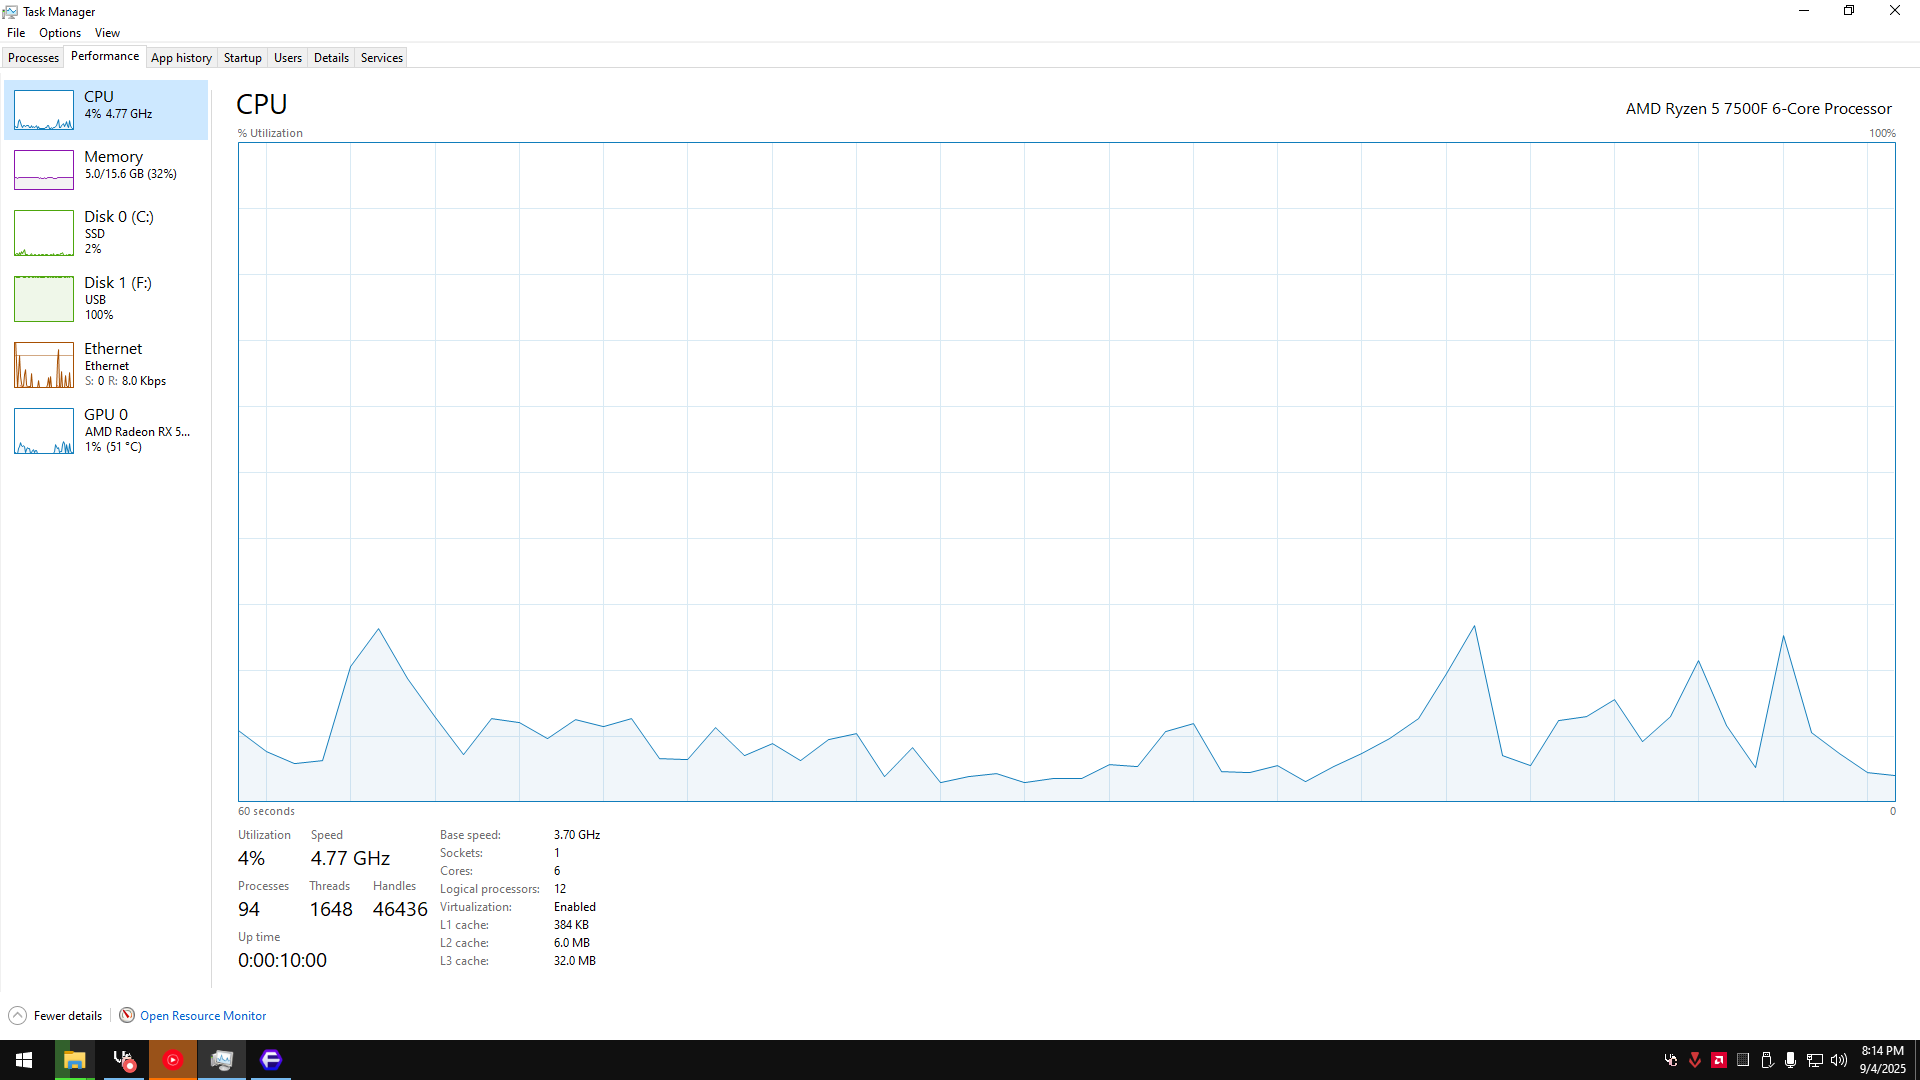Click the L1 cache value 384 KB
Screen dimensions: 1920x1080
[x=571, y=925]
